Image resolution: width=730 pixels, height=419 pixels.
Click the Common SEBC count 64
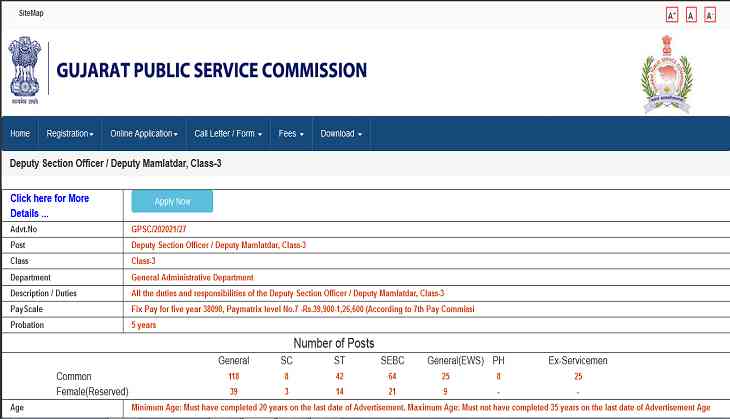pos(392,376)
